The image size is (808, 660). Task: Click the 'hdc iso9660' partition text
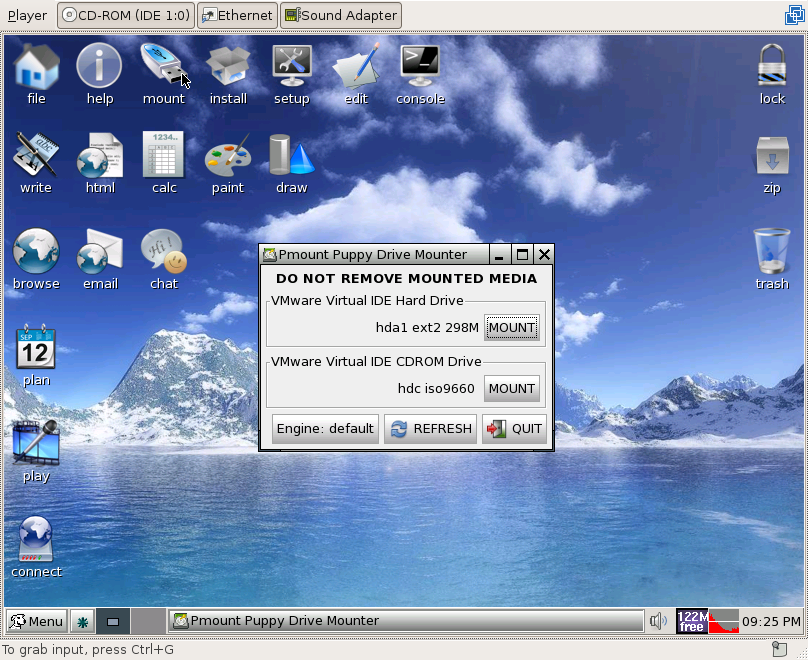(x=436, y=388)
